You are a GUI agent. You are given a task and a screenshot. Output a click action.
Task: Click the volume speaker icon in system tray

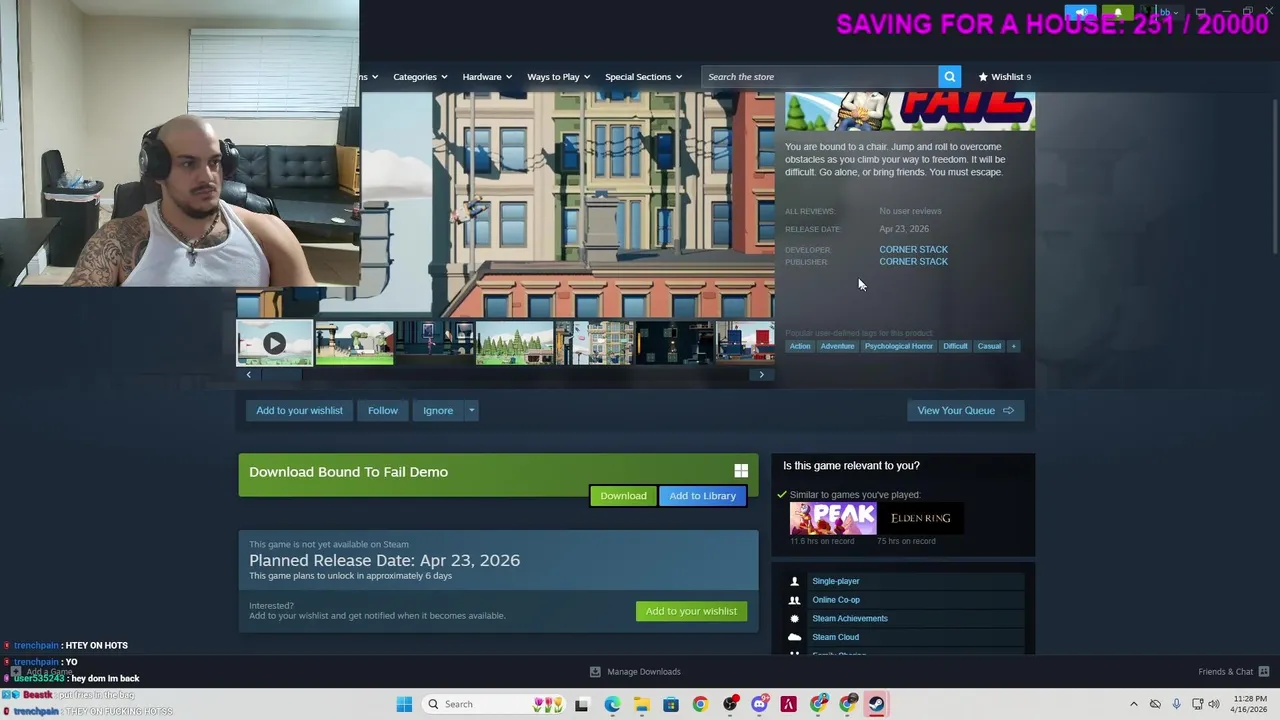point(1214,704)
